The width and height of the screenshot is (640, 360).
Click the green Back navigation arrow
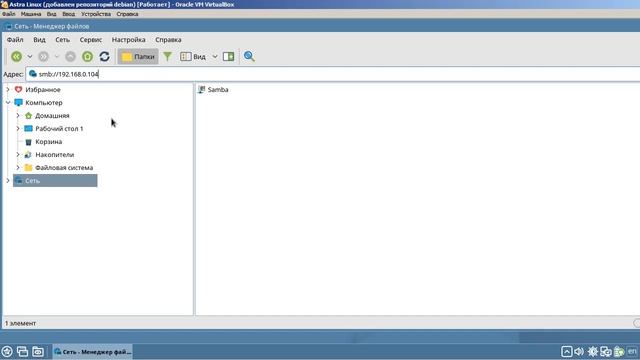tap(16, 57)
